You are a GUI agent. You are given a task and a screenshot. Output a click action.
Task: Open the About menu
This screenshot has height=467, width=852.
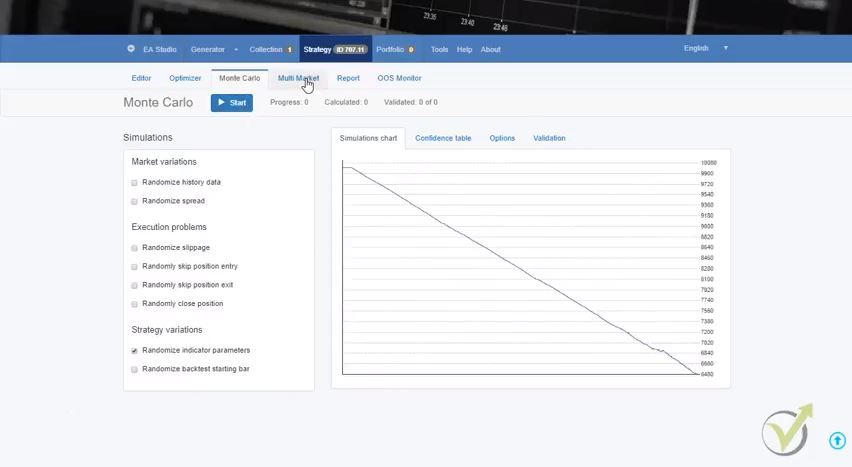pyautogui.click(x=490, y=49)
